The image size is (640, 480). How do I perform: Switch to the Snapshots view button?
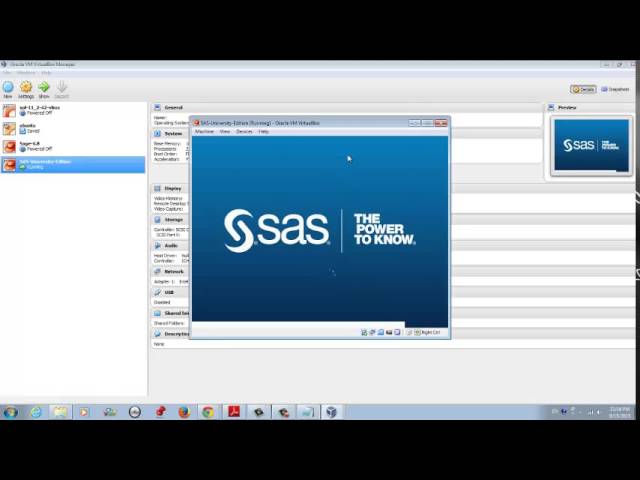(x=615, y=89)
